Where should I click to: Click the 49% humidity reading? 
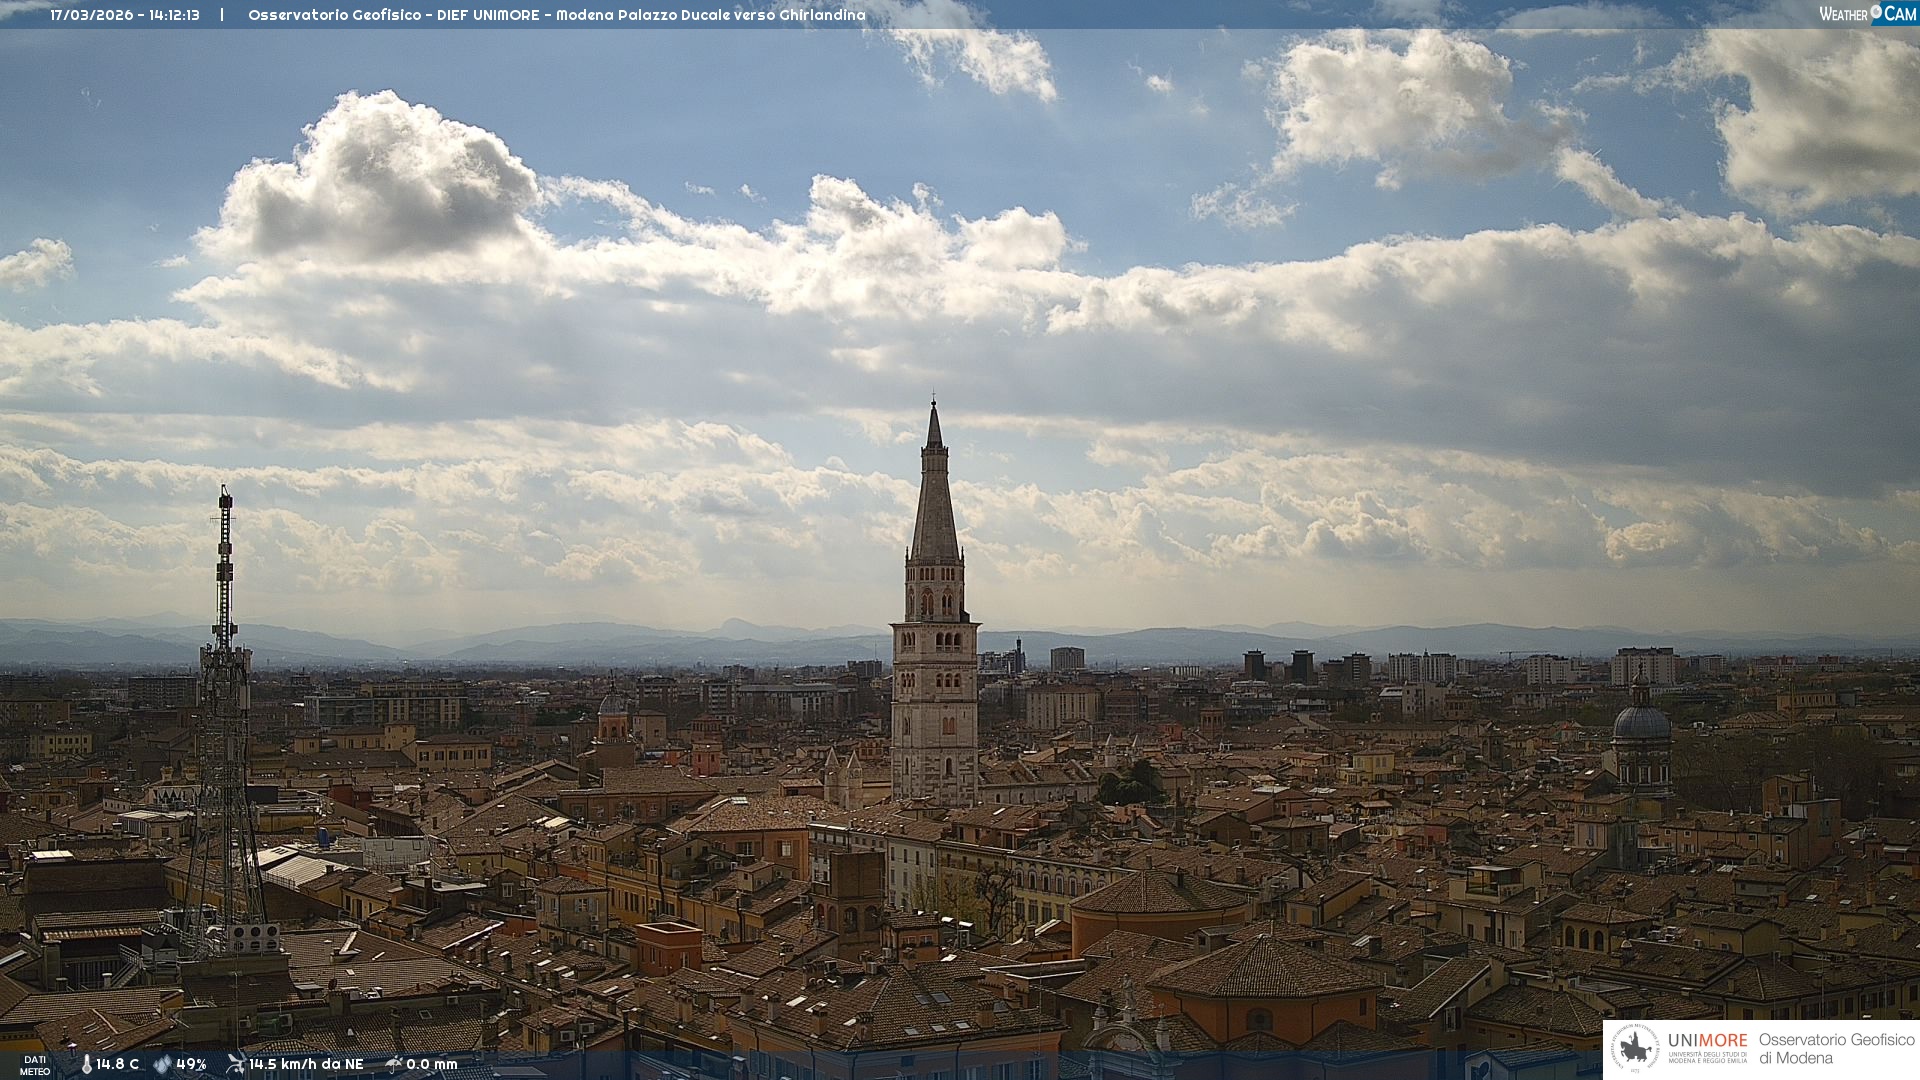click(191, 1064)
